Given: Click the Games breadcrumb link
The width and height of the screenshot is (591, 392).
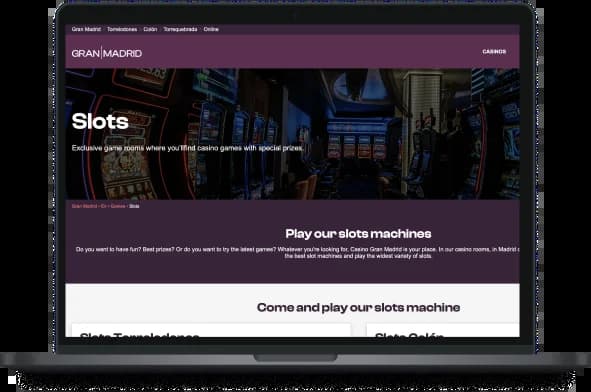Looking at the screenshot, I should click(x=118, y=206).
